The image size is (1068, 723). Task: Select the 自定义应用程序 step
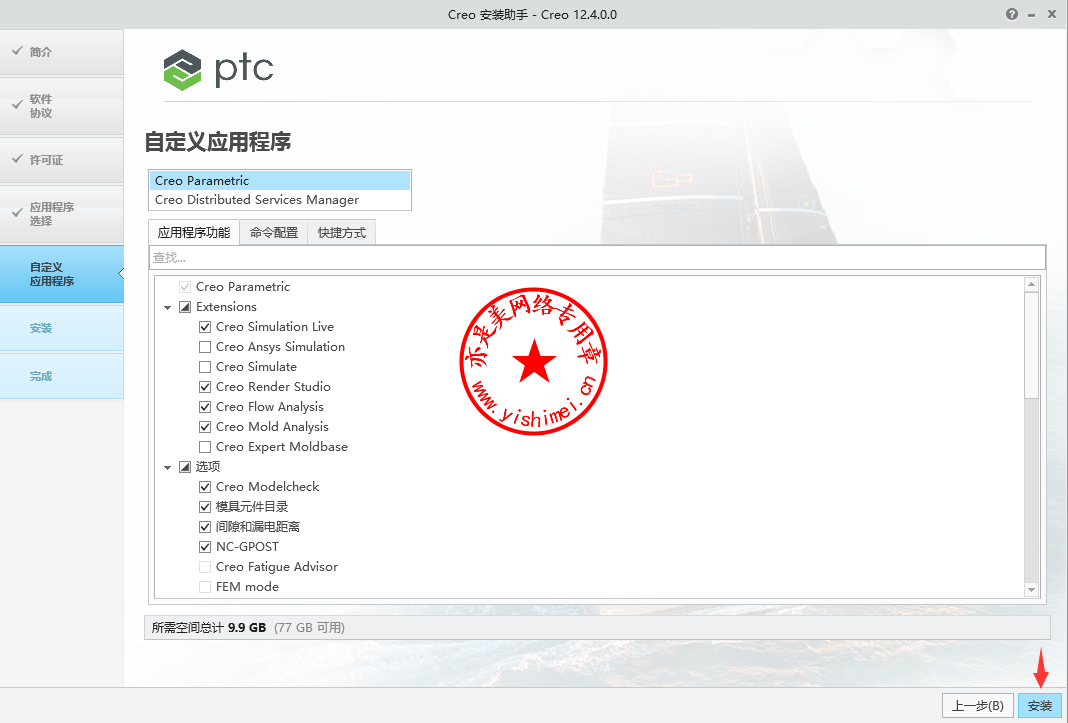(x=61, y=274)
